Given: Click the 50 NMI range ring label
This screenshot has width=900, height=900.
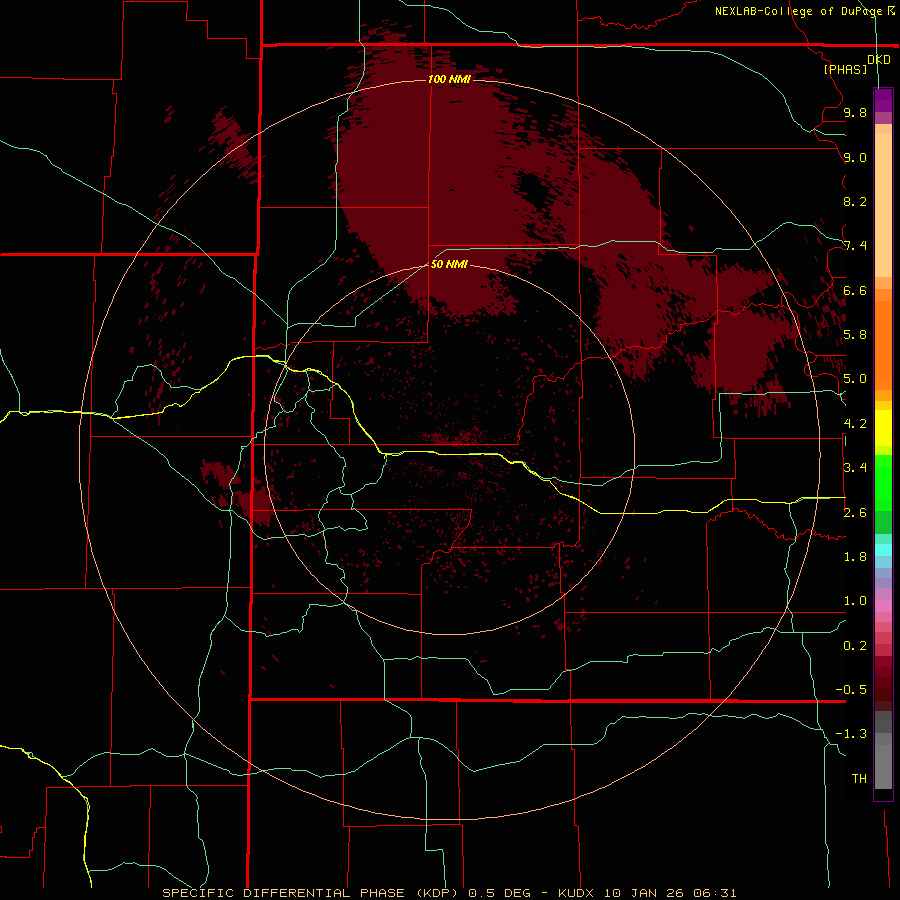Looking at the screenshot, I should tap(449, 265).
